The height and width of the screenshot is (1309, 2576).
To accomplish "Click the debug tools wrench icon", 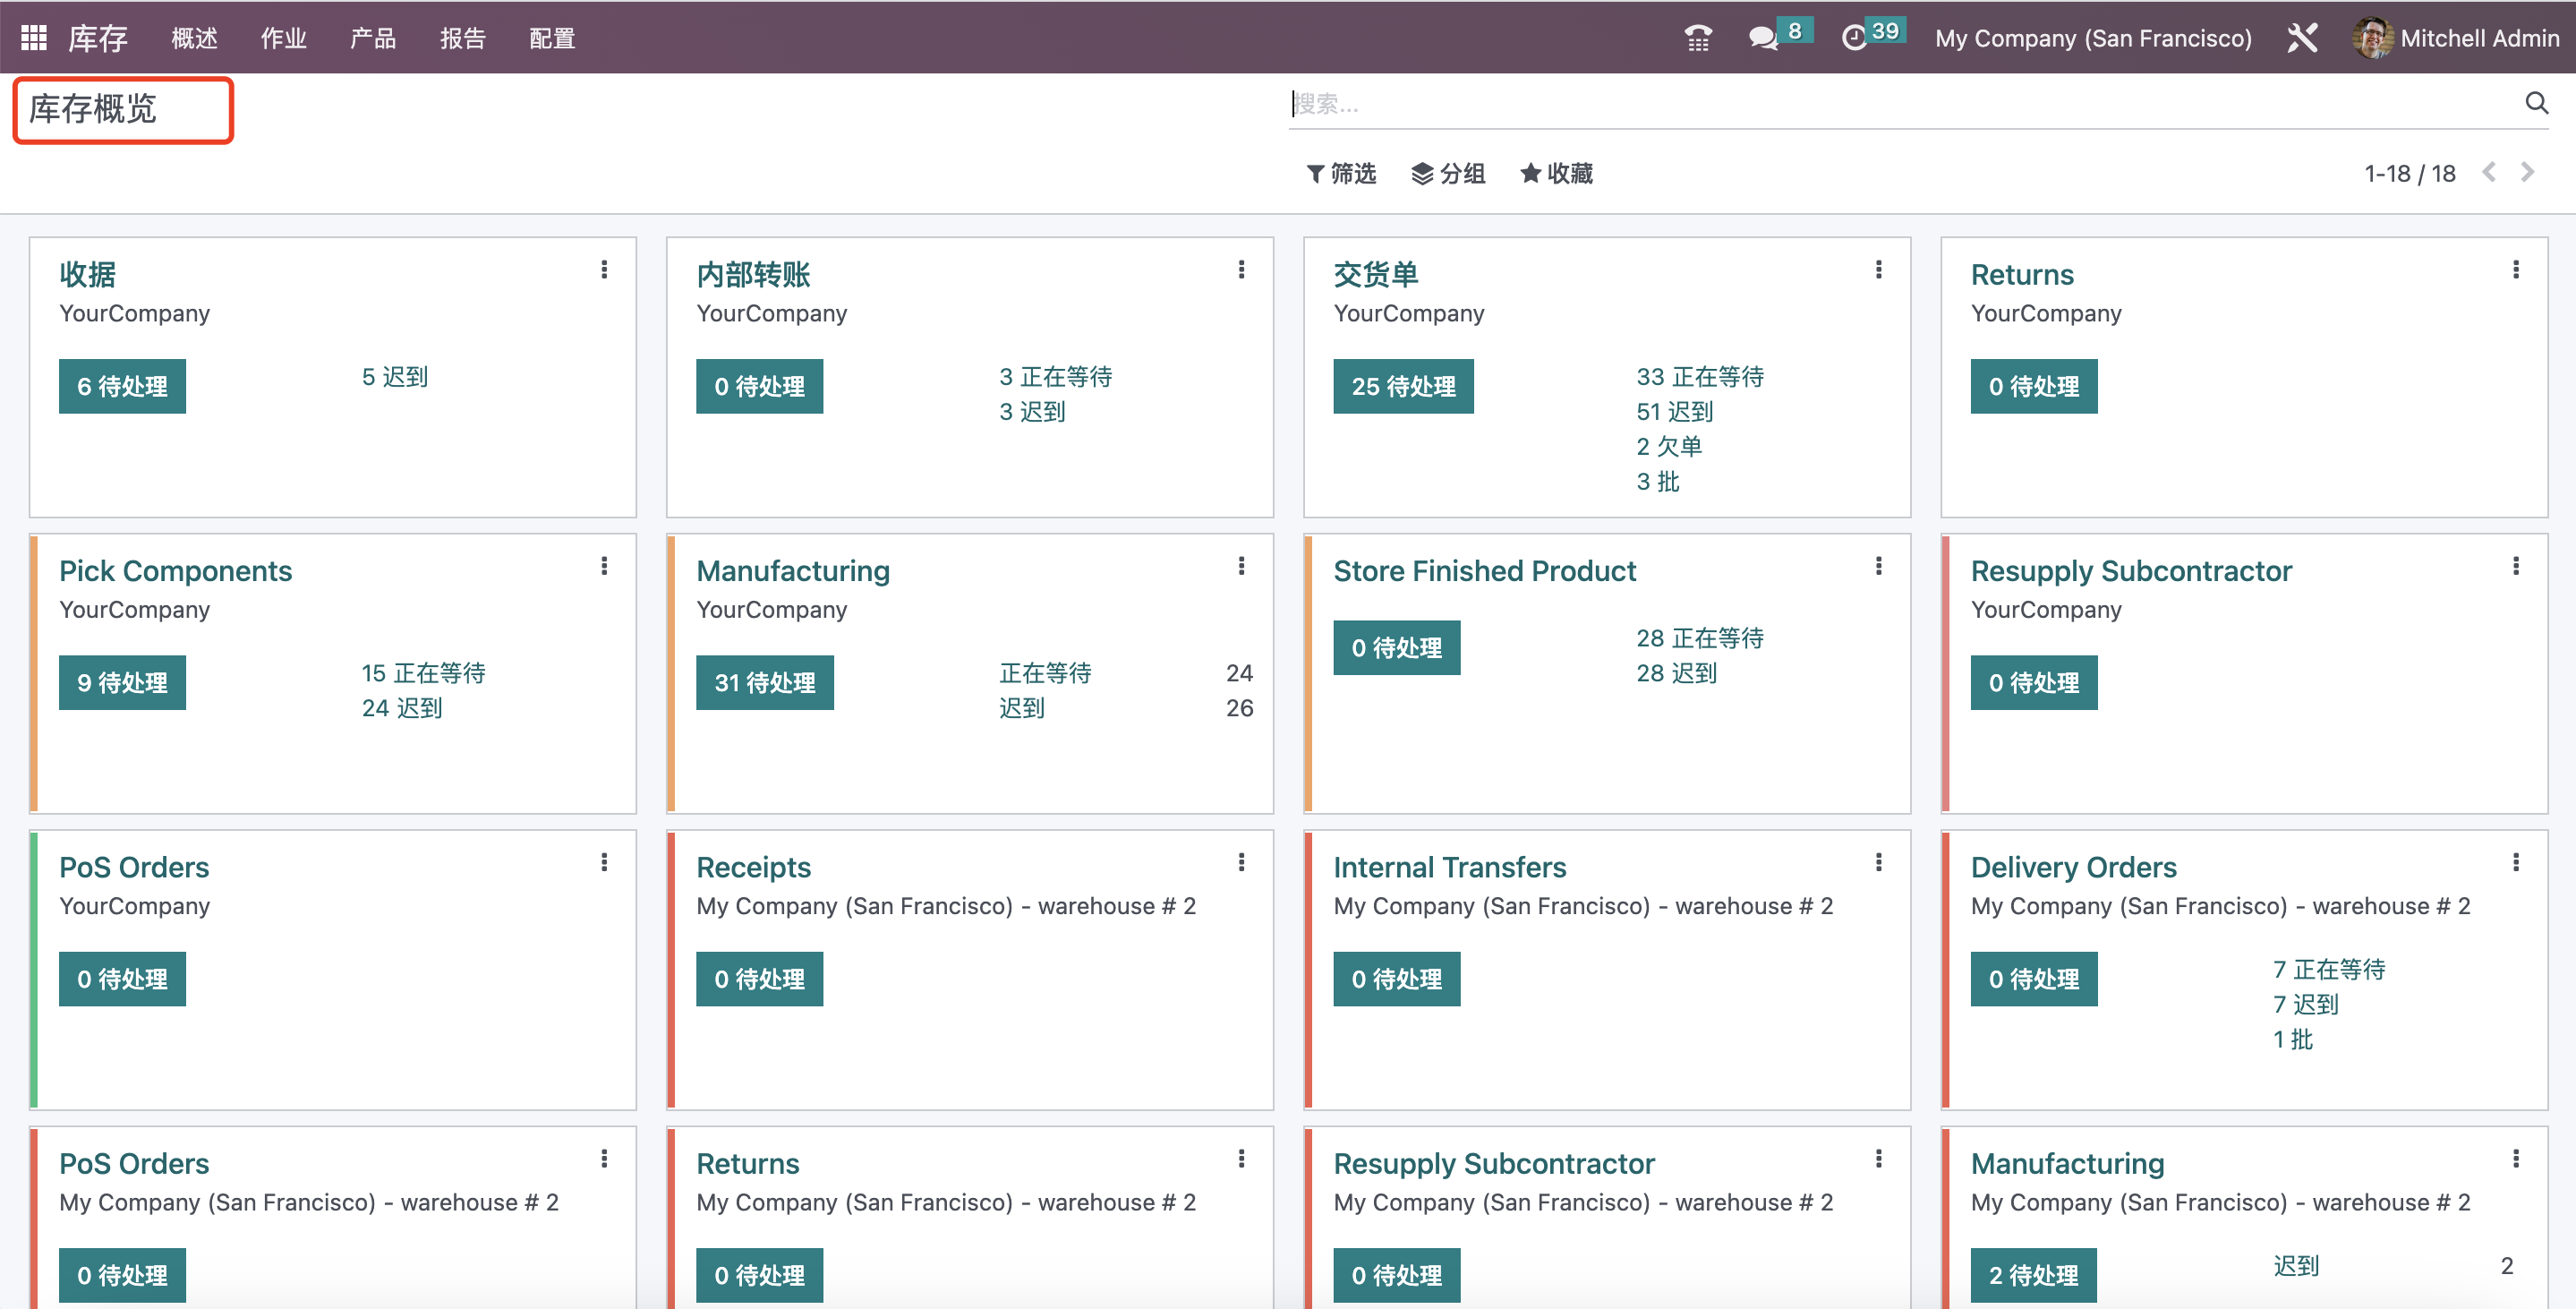I will pyautogui.click(x=2301, y=38).
